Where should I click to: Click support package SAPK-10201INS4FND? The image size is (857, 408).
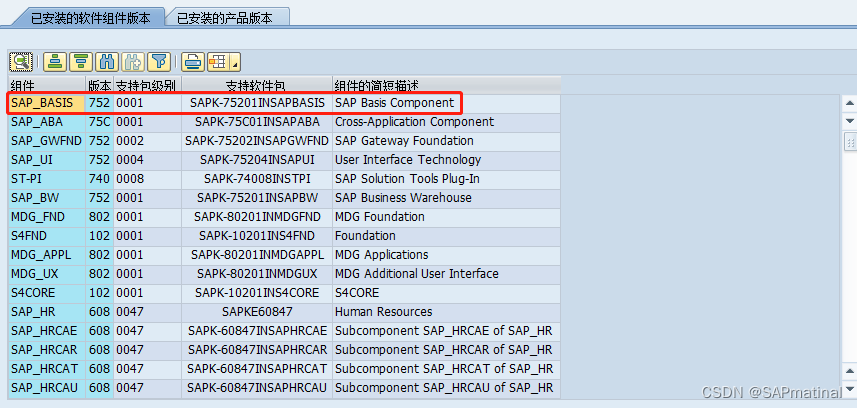click(x=257, y=236)
